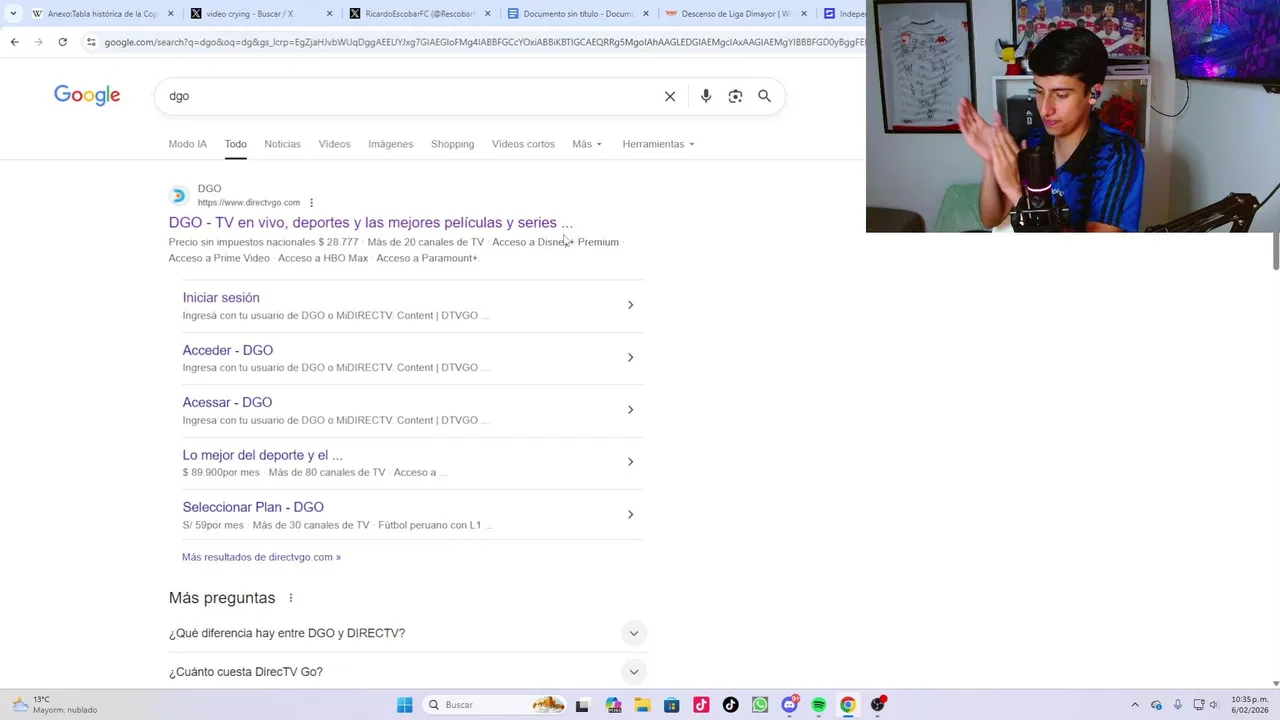Image resolution: width=1280 pixels, height=720 pixels.
Task: Open the Más dropdown in search filters
Action: click(x=587, y=144)
